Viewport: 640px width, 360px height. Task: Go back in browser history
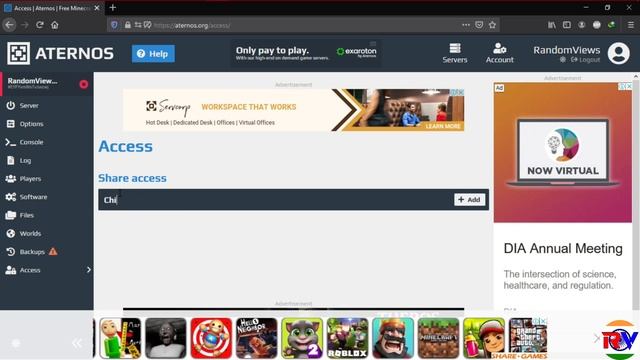(x=9, y=25)
